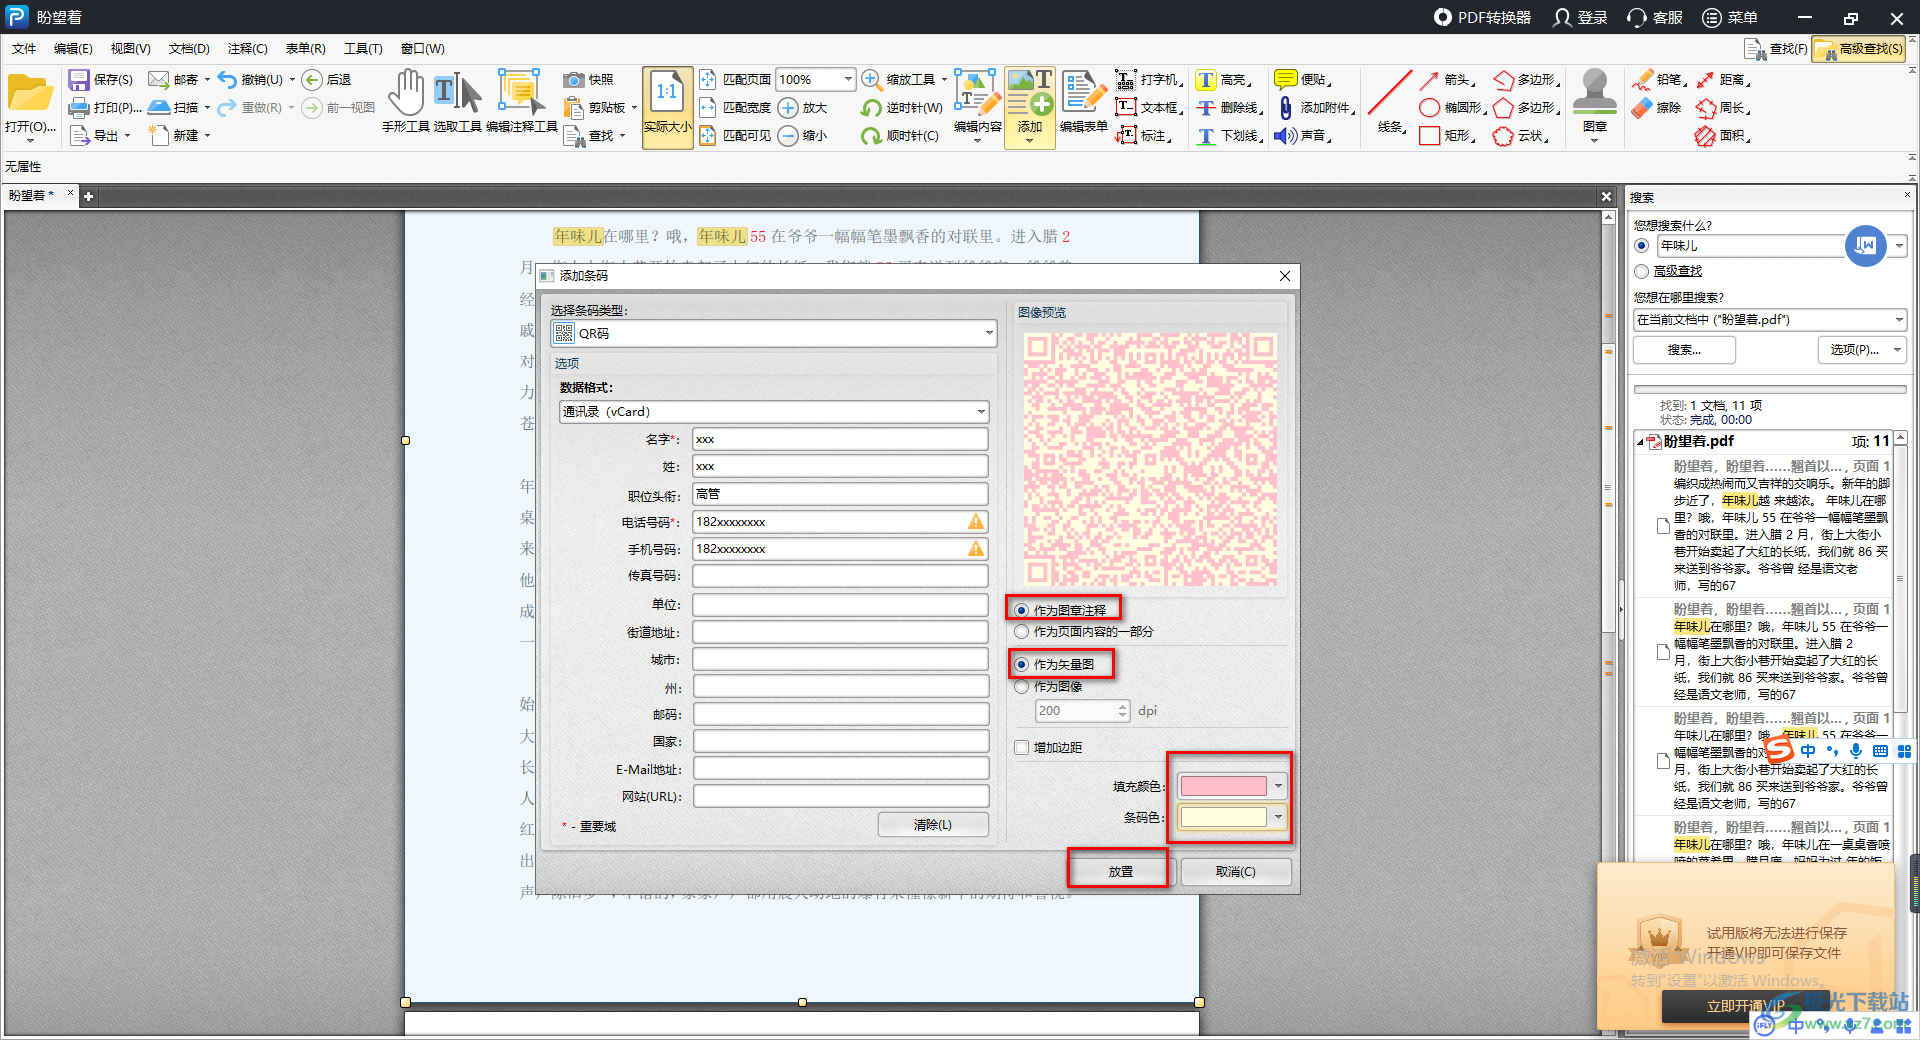Select the Sticky Note (便贴) tool
The height and width of the screenshot is (1040, 1920).
[x=1303, y=80]
